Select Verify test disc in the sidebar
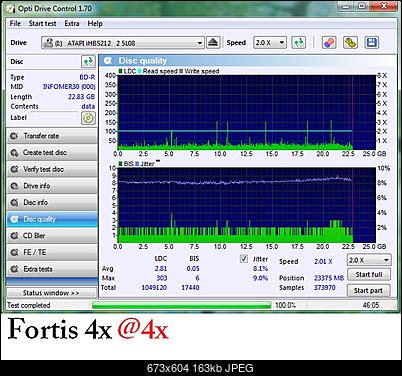402x376 pixels. (52, 169)
